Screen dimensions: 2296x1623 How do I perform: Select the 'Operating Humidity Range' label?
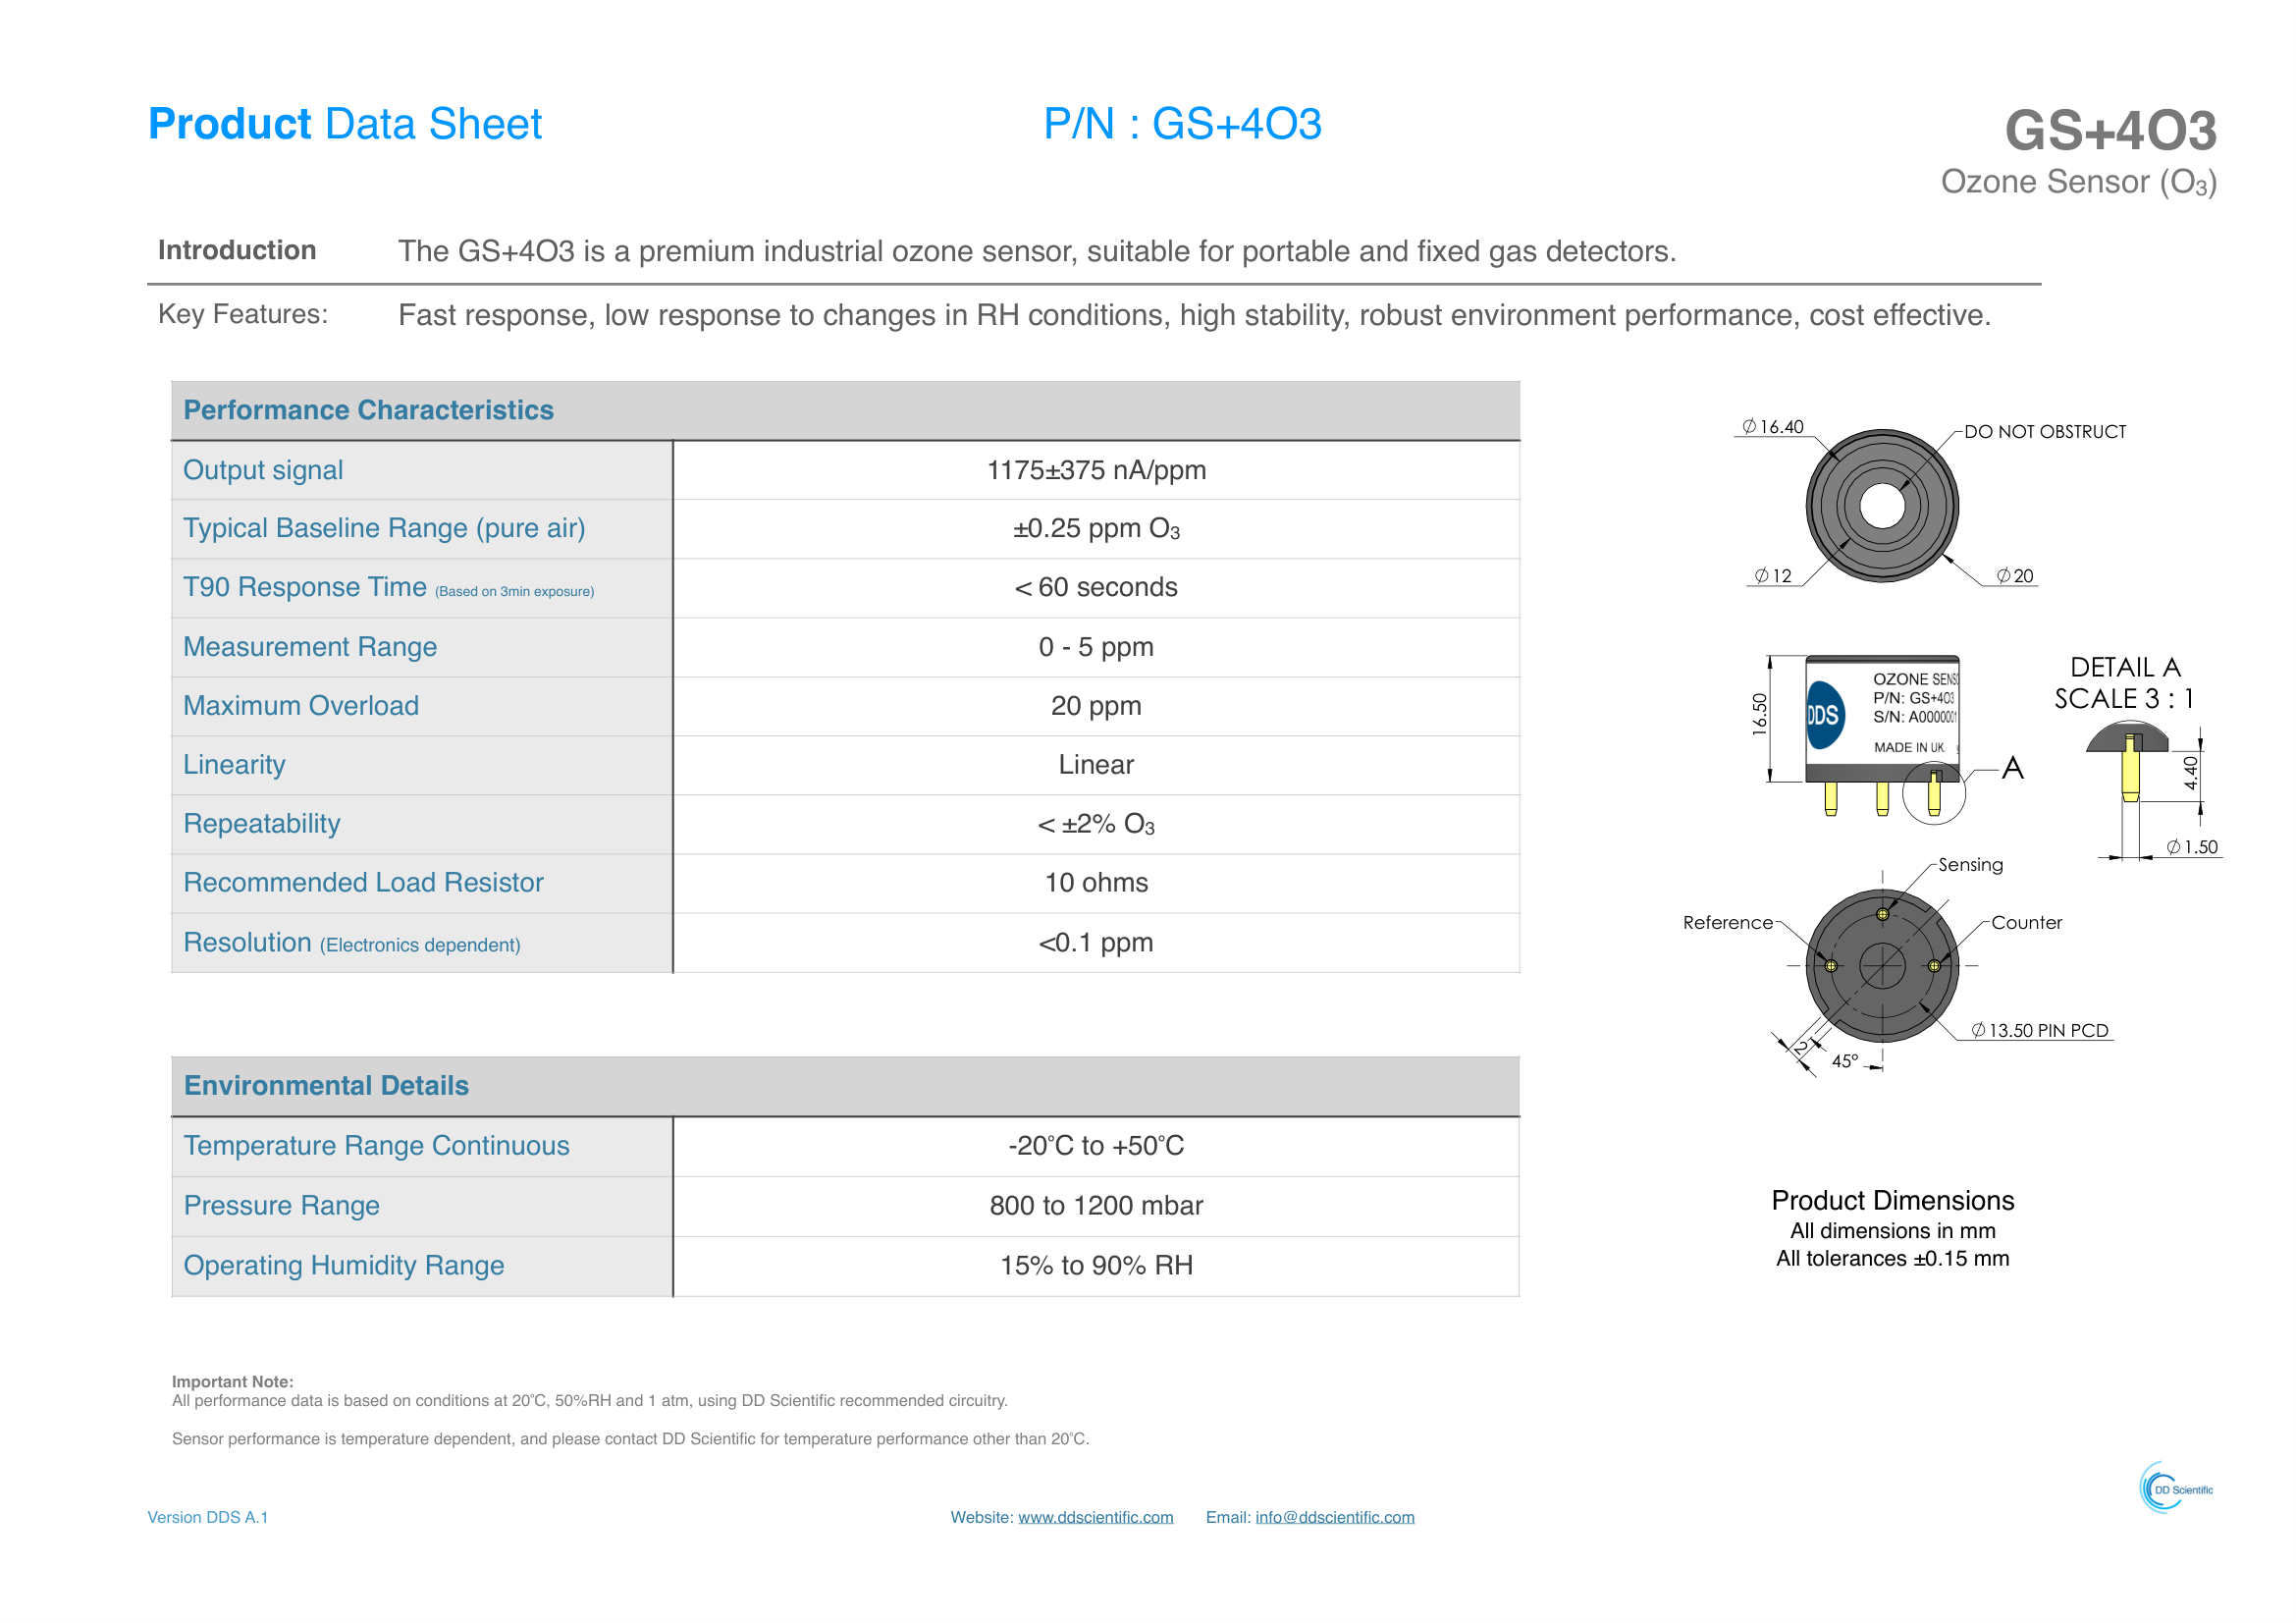coord(343,1266)
